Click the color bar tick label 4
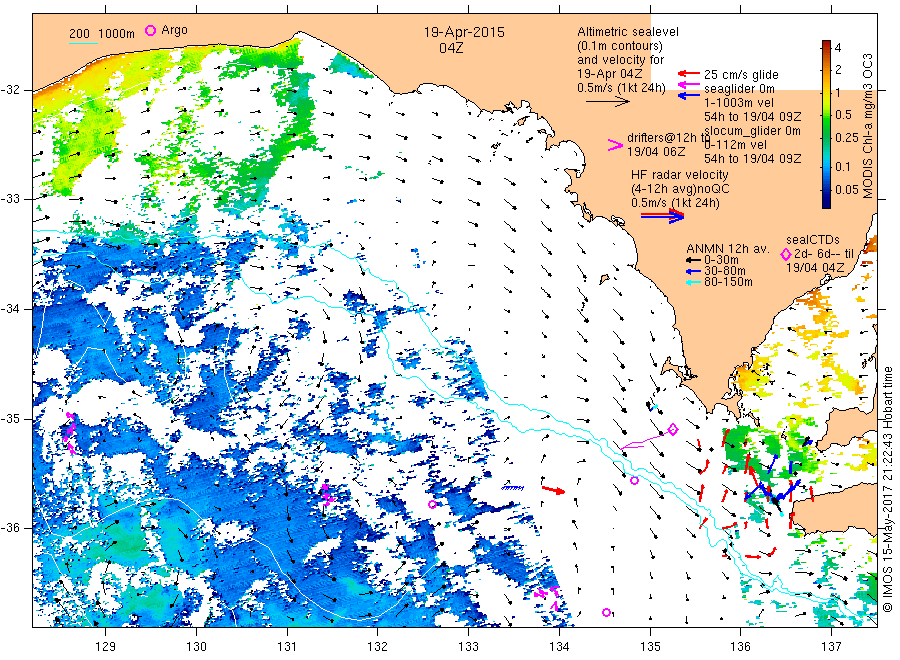 click(838, 48)
